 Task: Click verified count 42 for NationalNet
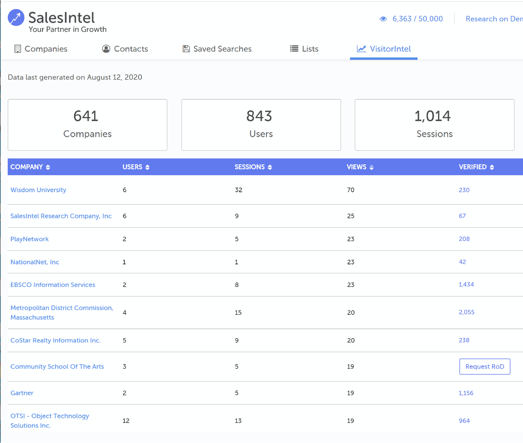462,262
